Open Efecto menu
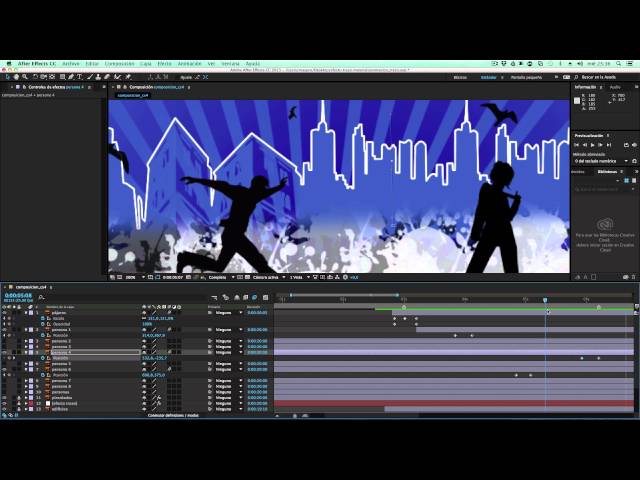This screenshot has width=640, height=480. coord(164,64)
